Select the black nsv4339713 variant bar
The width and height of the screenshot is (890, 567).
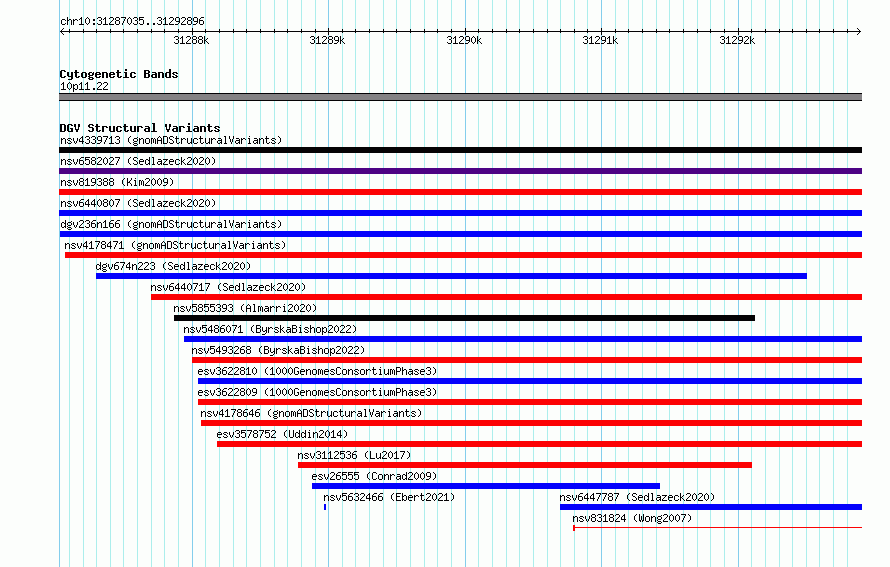[460, 150]
